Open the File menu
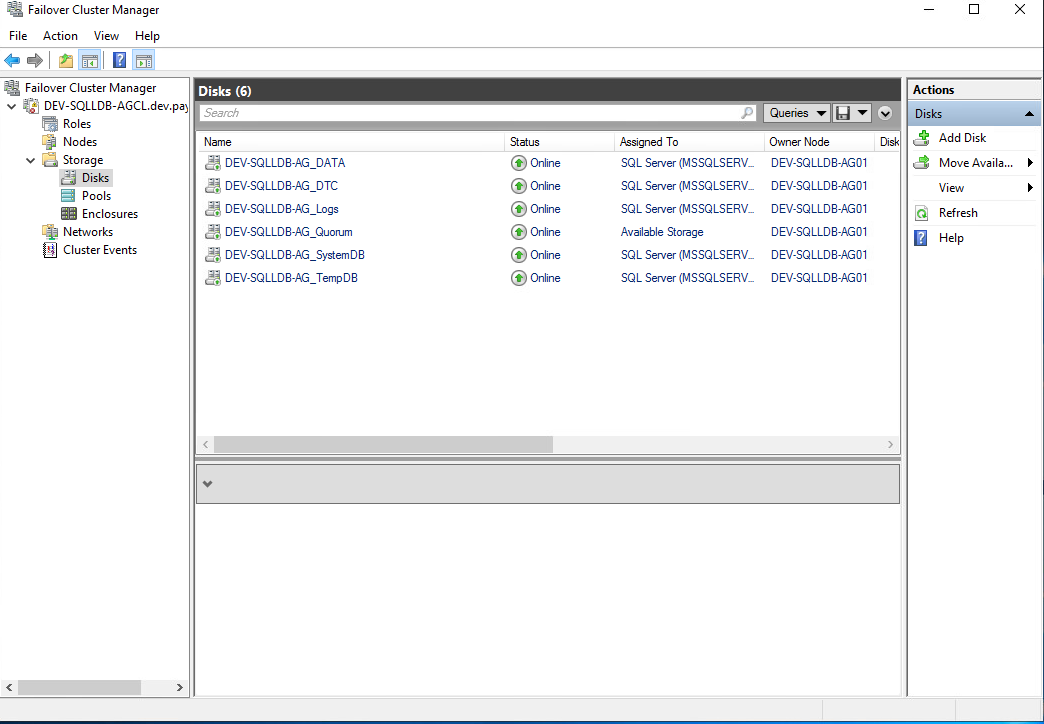This screenshot has height=724, width=1044. tap(18, 36)
